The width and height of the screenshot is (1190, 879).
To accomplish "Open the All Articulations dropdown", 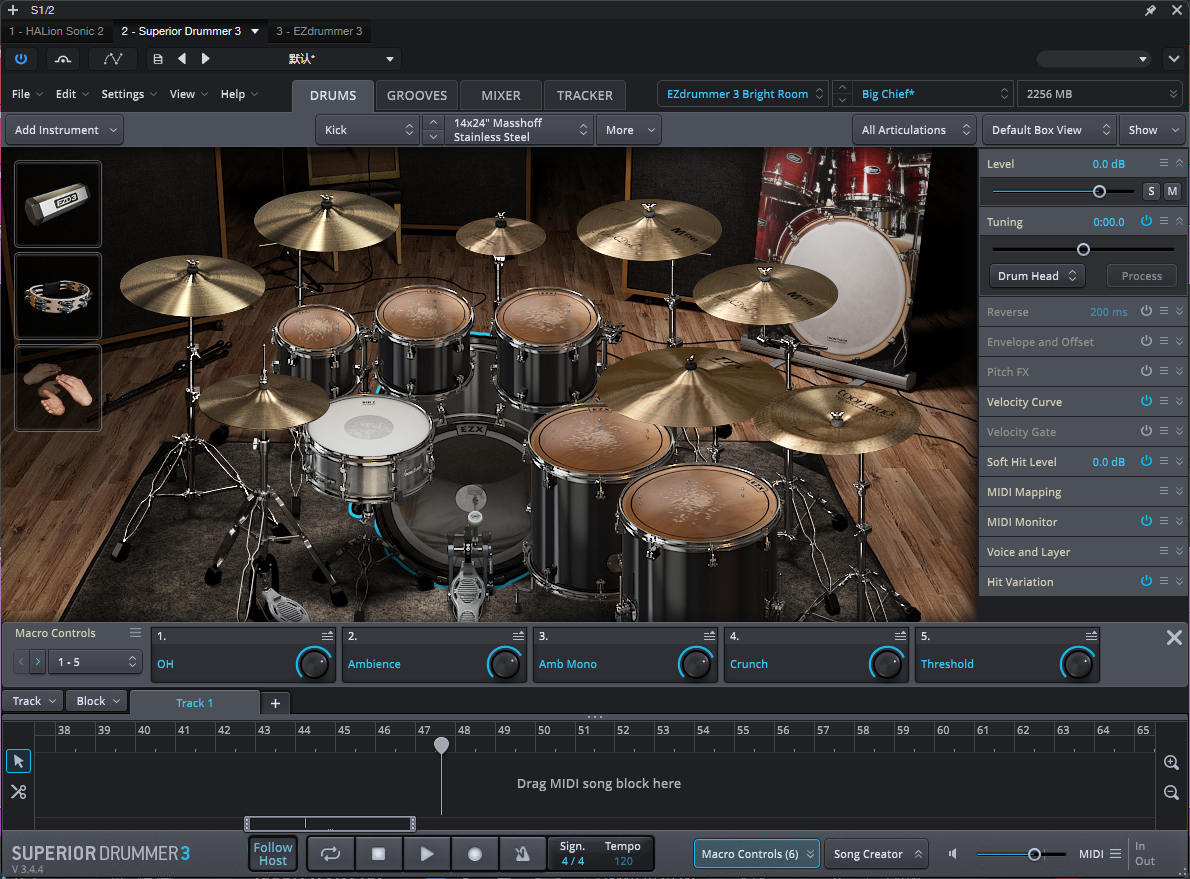I will pos(915,130).
